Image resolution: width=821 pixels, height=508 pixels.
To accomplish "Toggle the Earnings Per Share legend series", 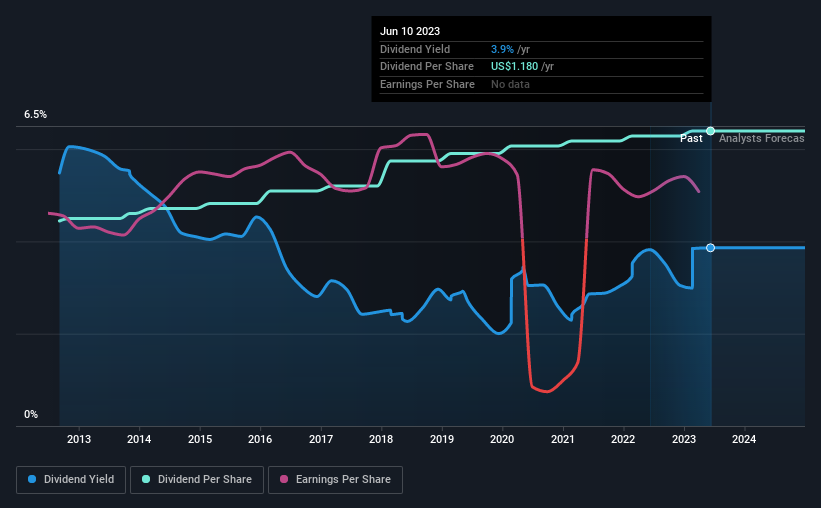I will [335, 480].
